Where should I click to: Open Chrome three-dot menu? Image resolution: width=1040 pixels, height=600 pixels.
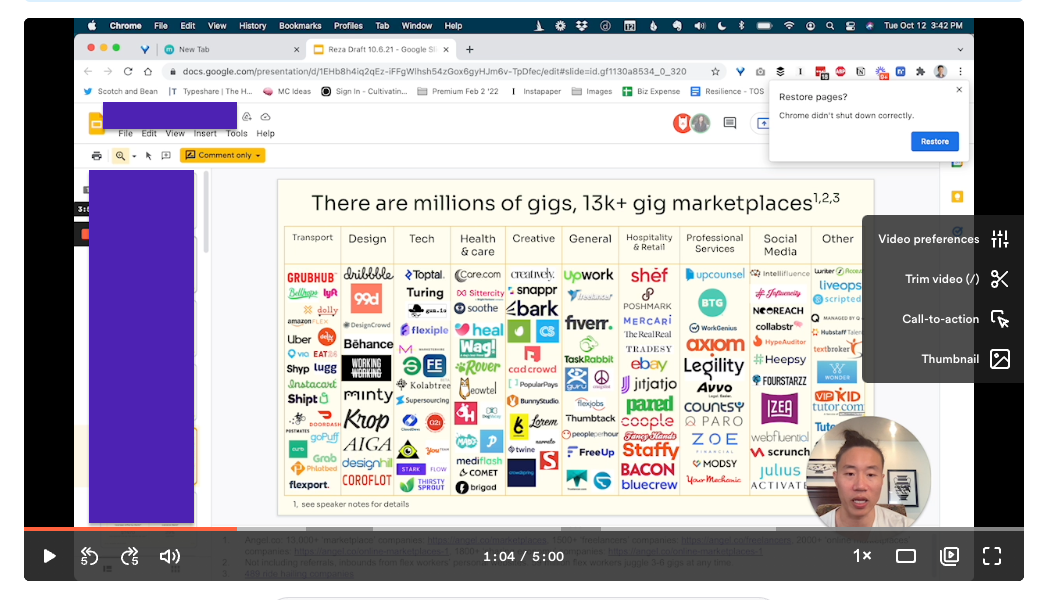(960, 71)
